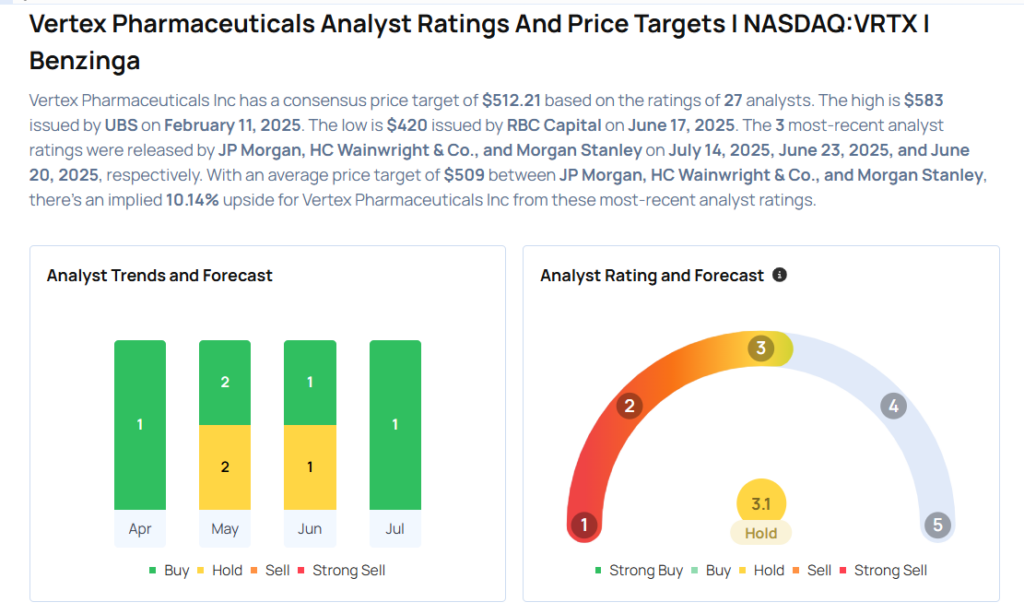
Task: Click the Sell legend in Analyst Trends
Action: [x=272, y=570]
